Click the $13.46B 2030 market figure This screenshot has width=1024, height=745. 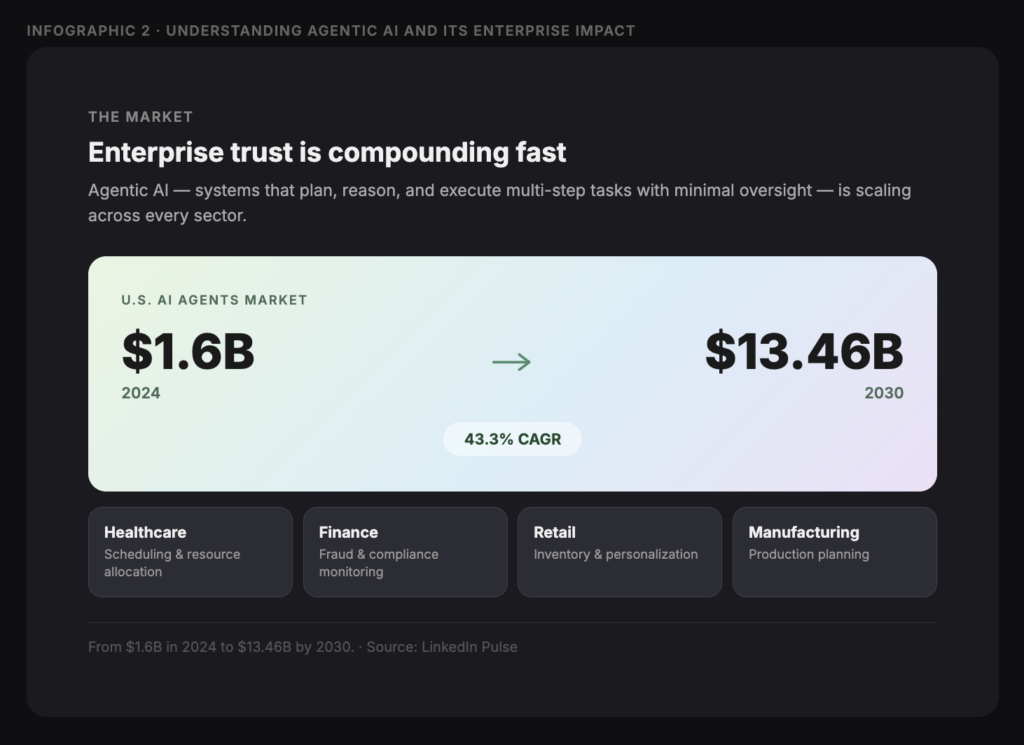pos(805,351)
